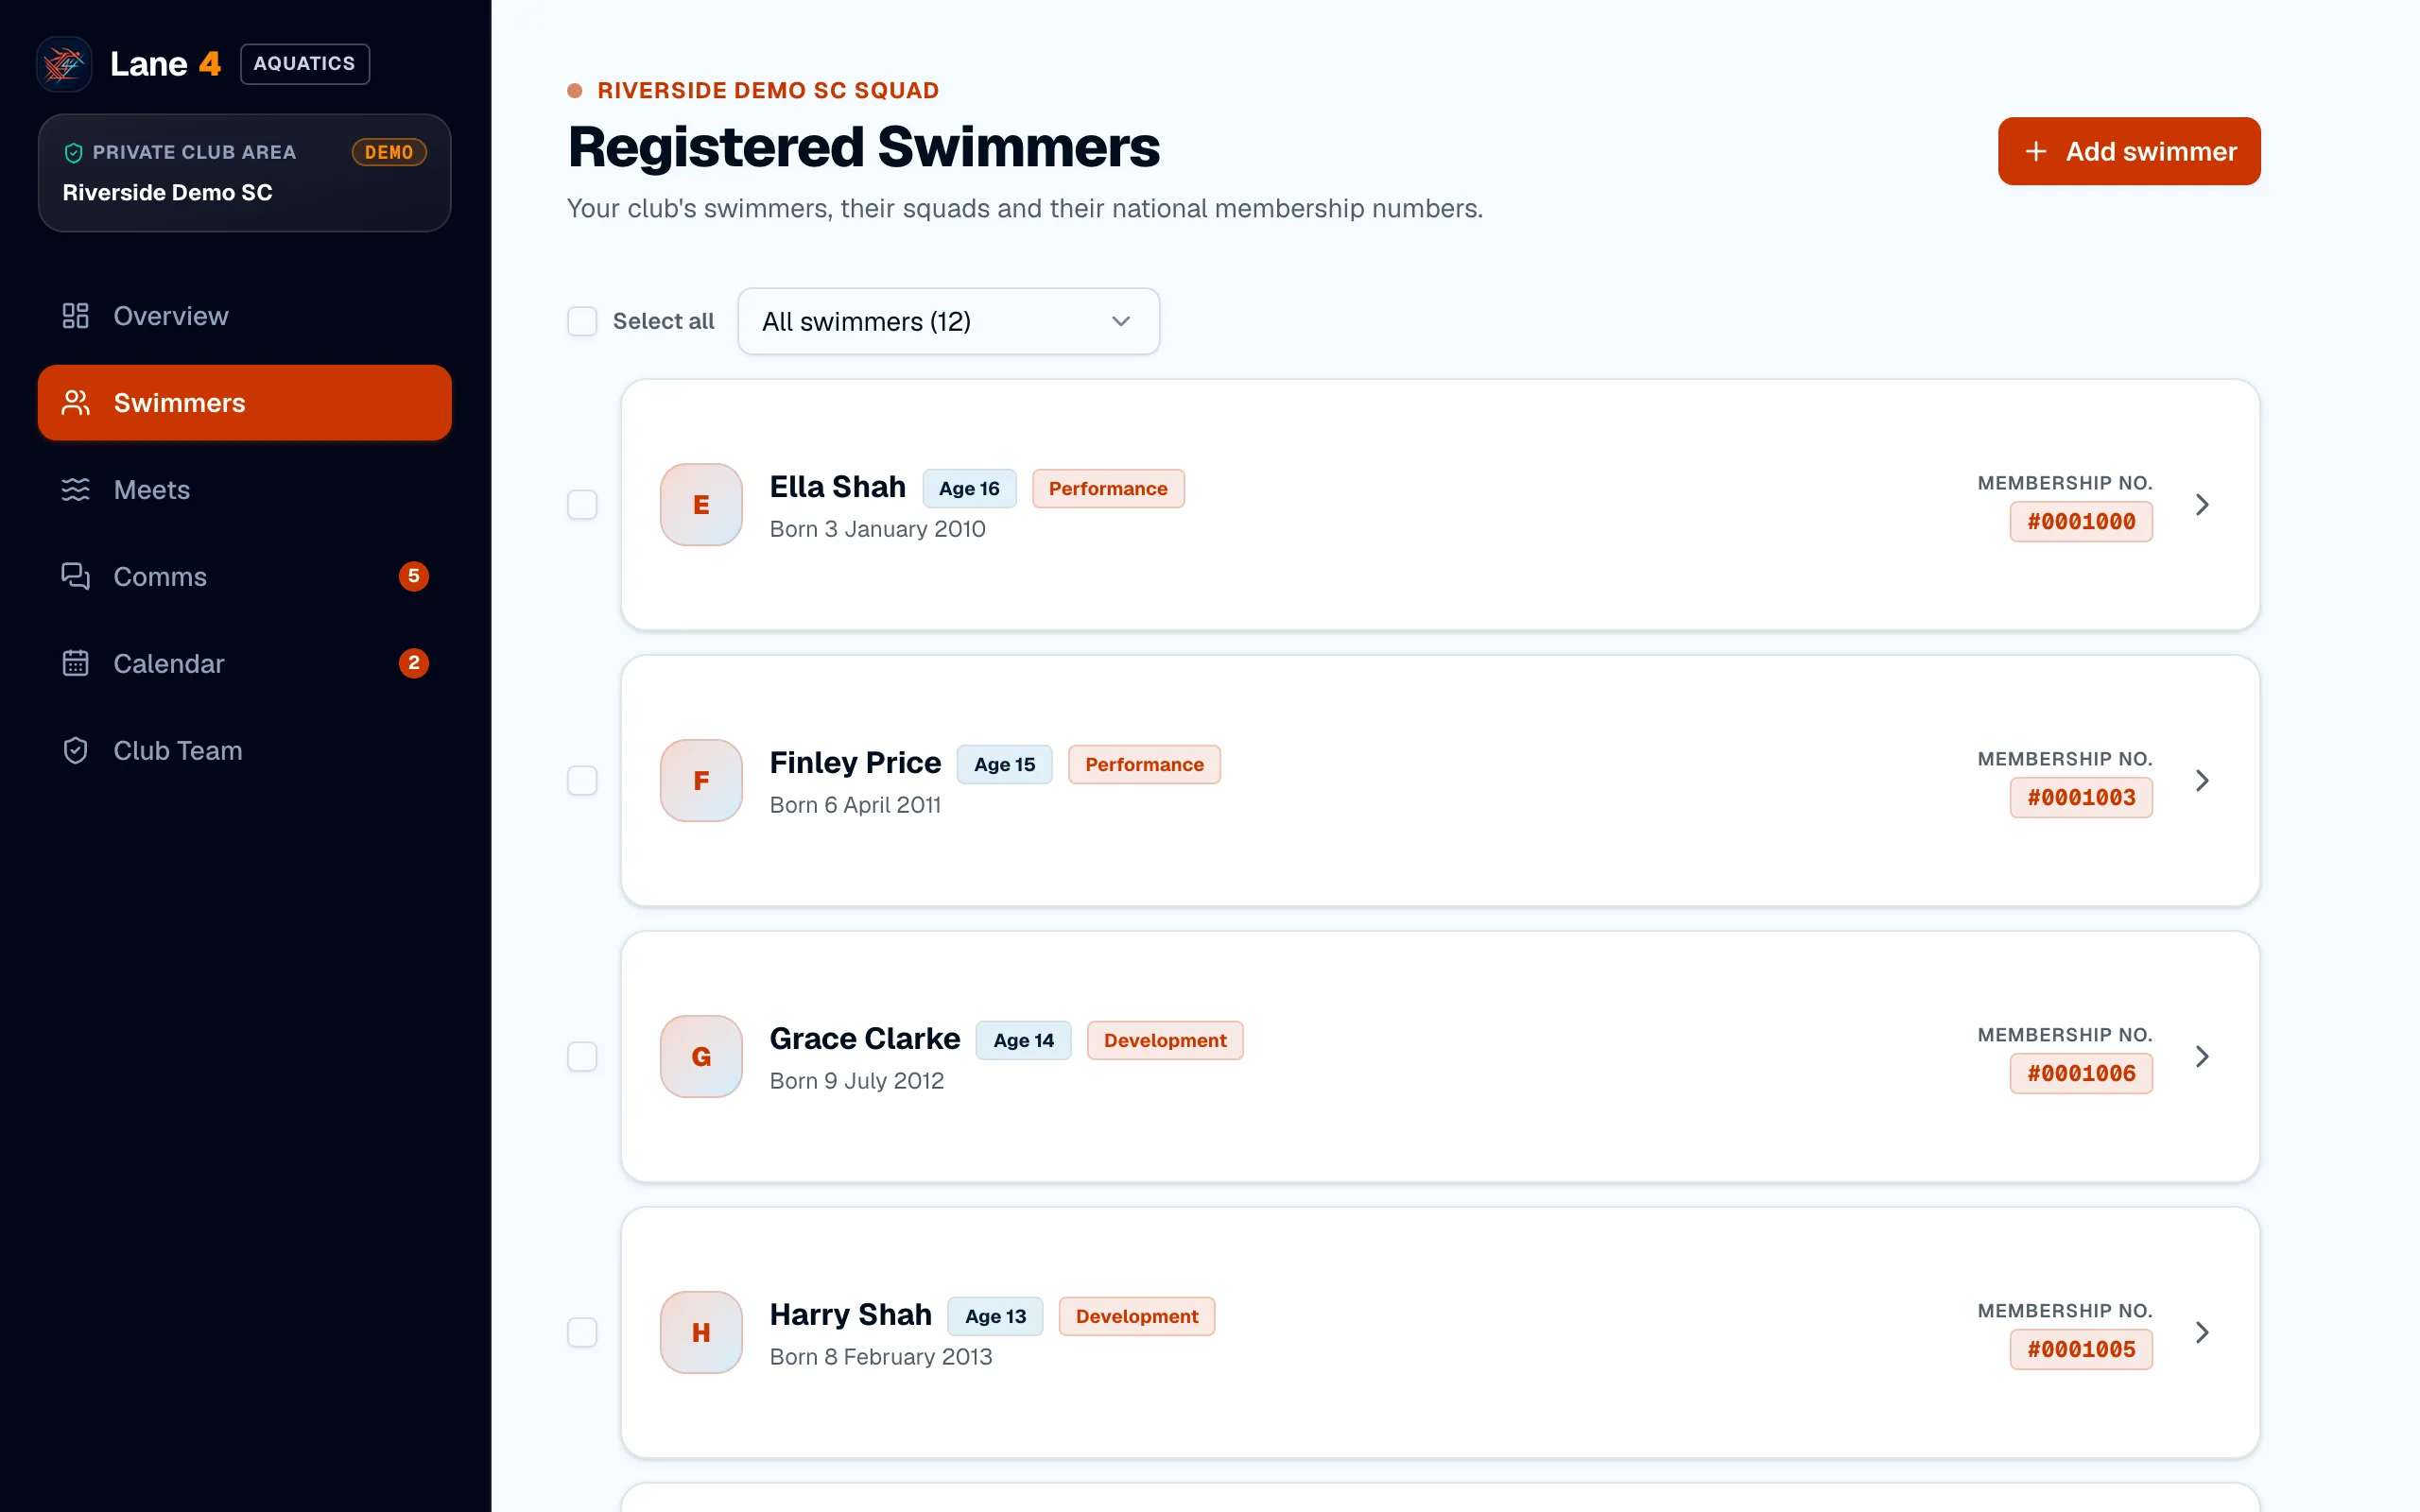Click the Calendar icon in sidebar
This screenshot has width=2420, height=1512.
click(75, 664)
